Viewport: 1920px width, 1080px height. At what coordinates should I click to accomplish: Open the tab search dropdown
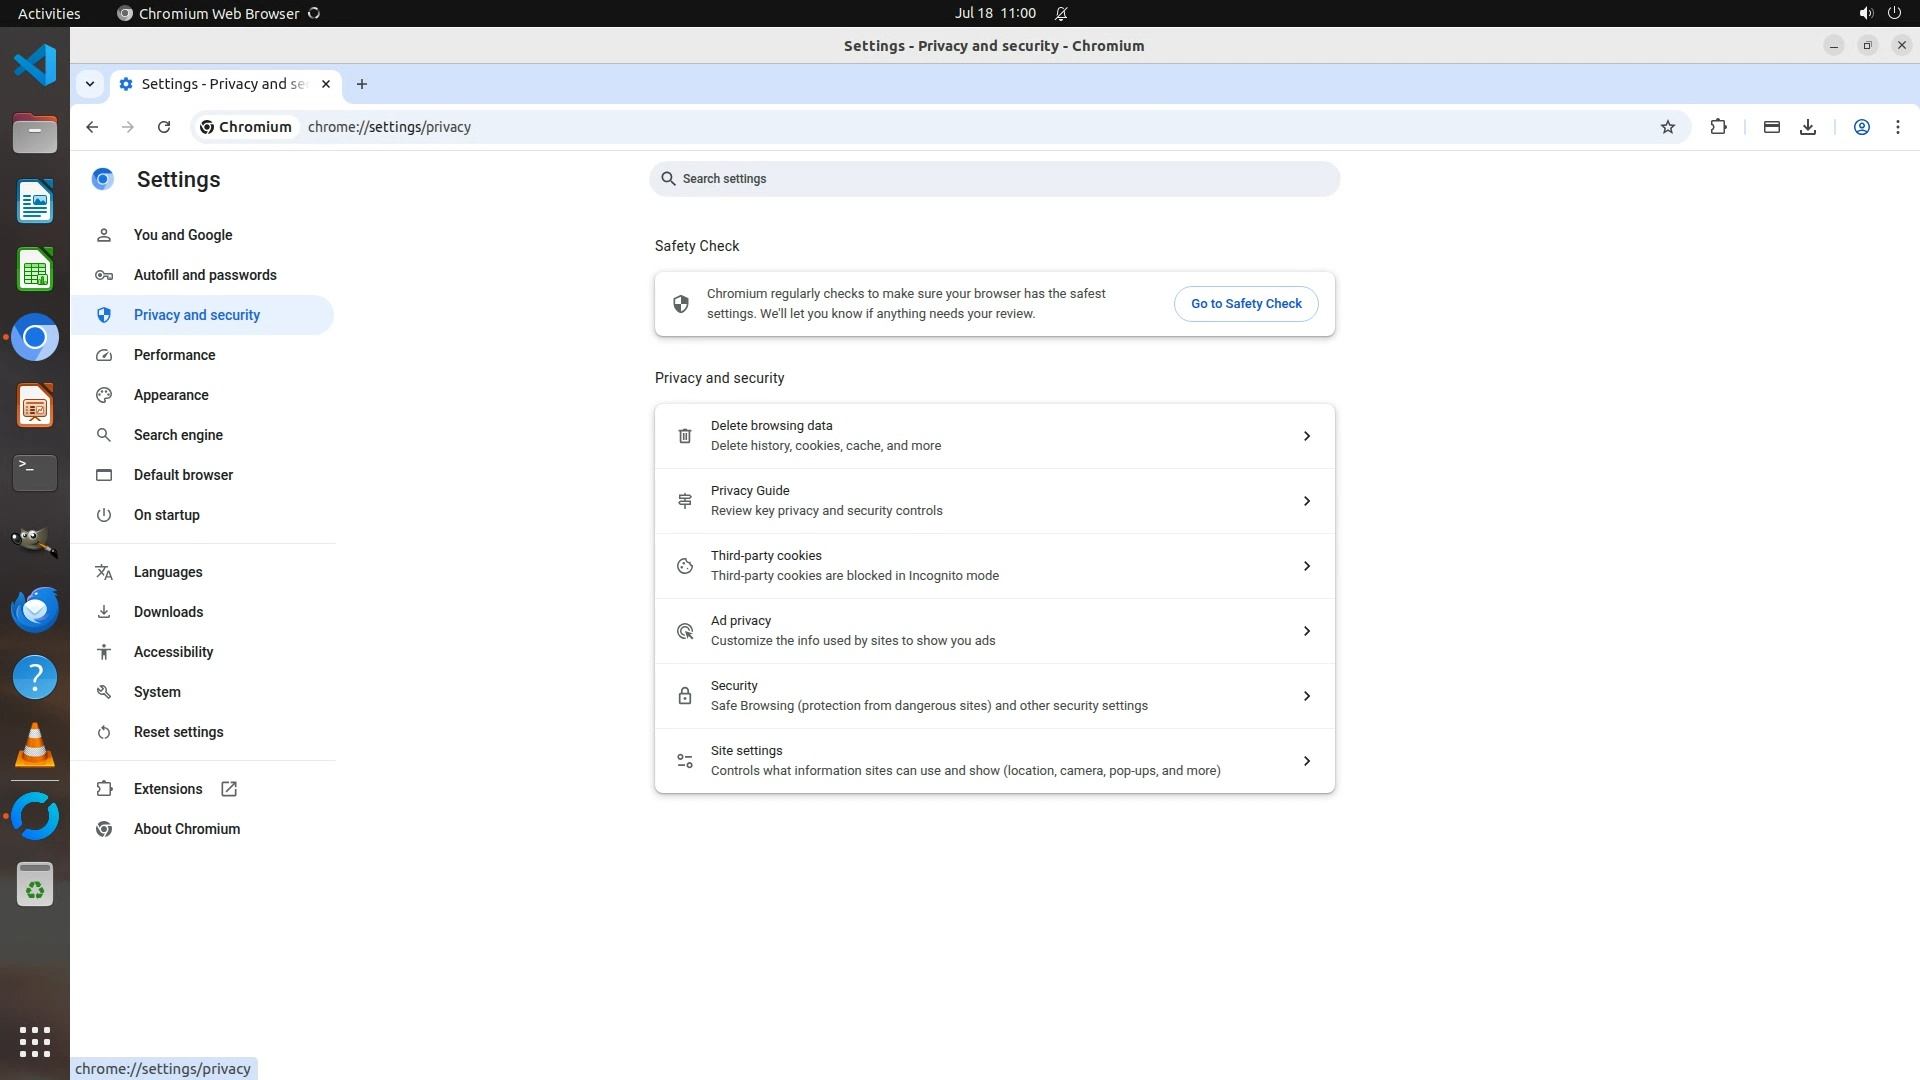pos(90,84)
